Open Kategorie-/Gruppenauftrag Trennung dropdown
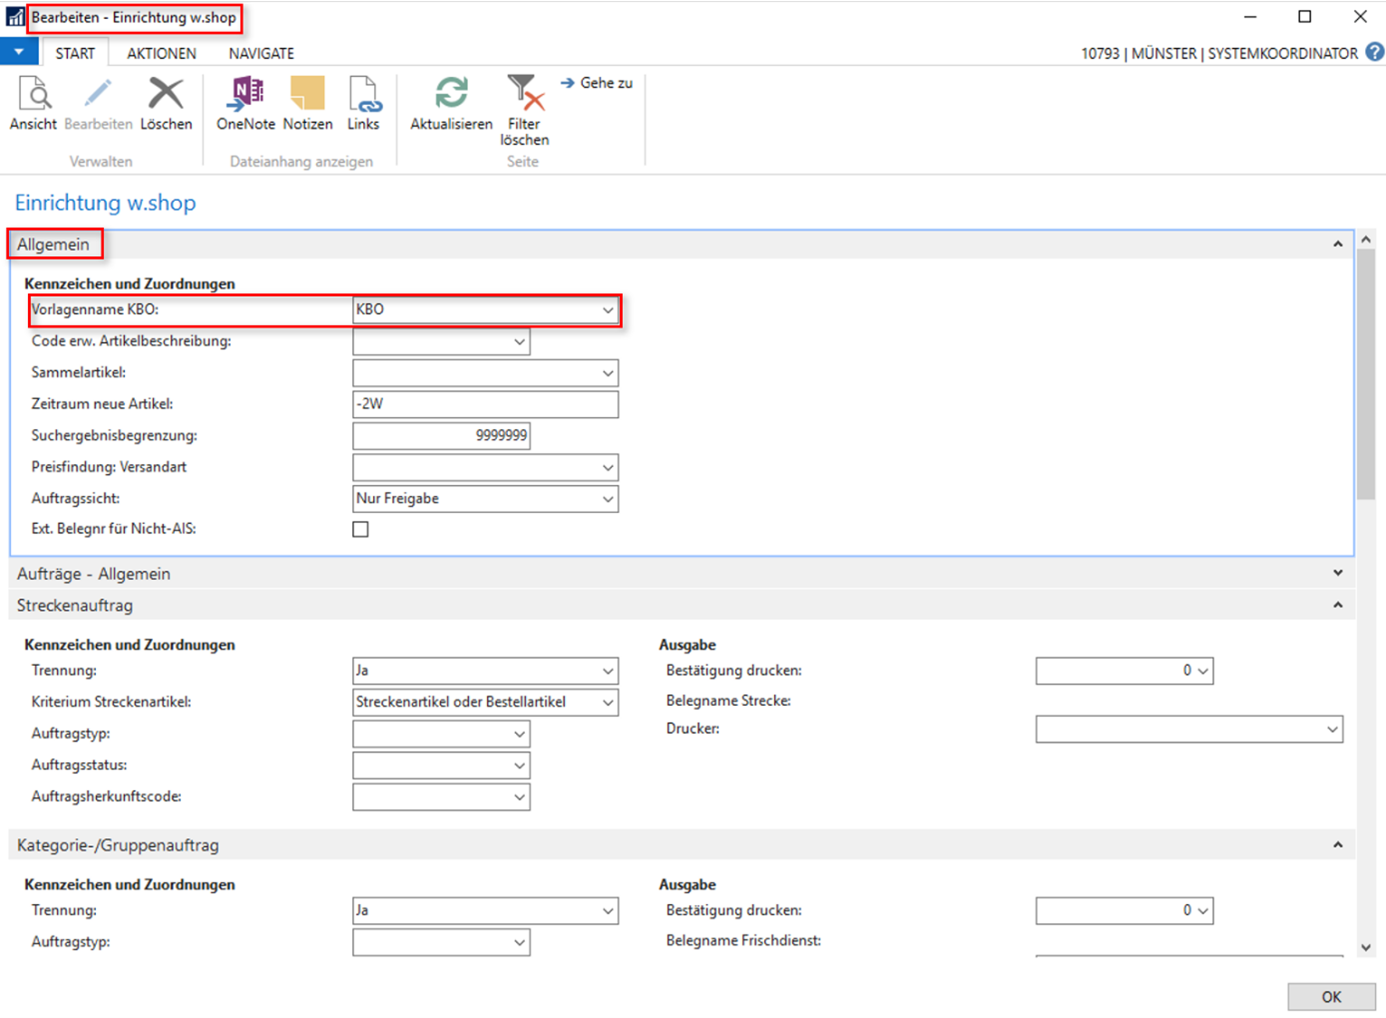Screen dimensions: 1386x1018 [x=607, y=911]
